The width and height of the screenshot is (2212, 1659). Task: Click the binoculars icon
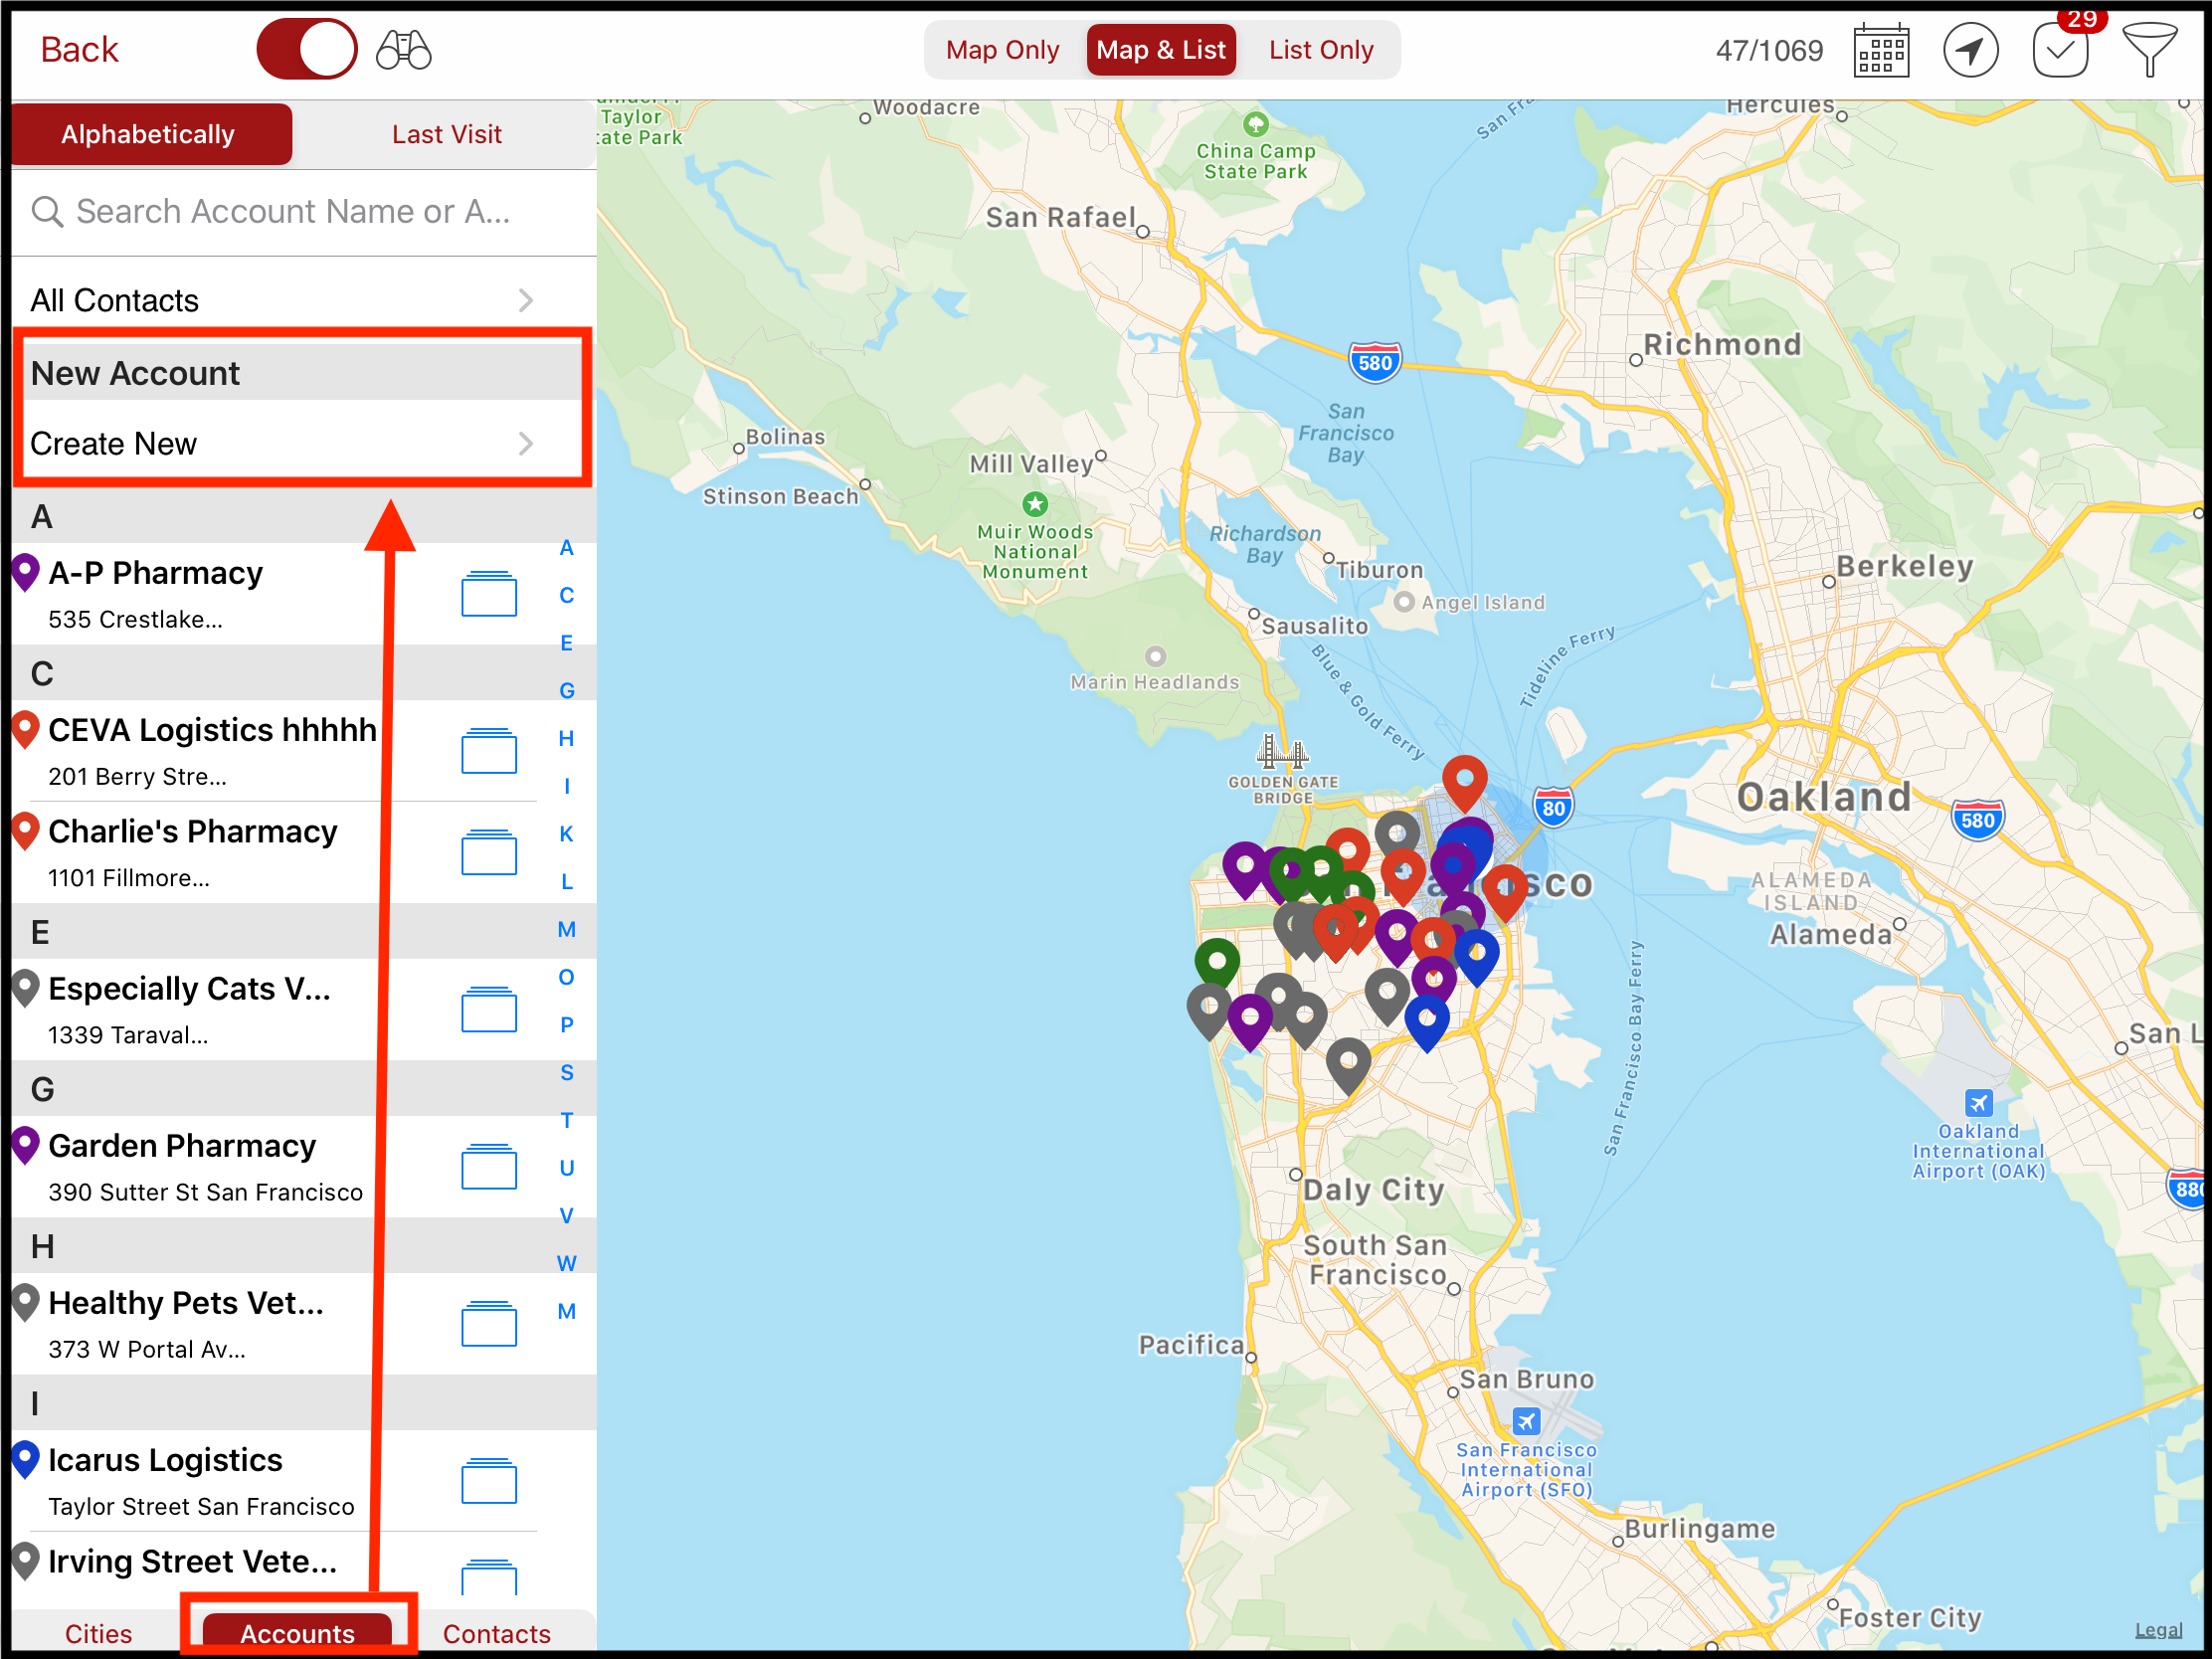click(x=403, y=50)
